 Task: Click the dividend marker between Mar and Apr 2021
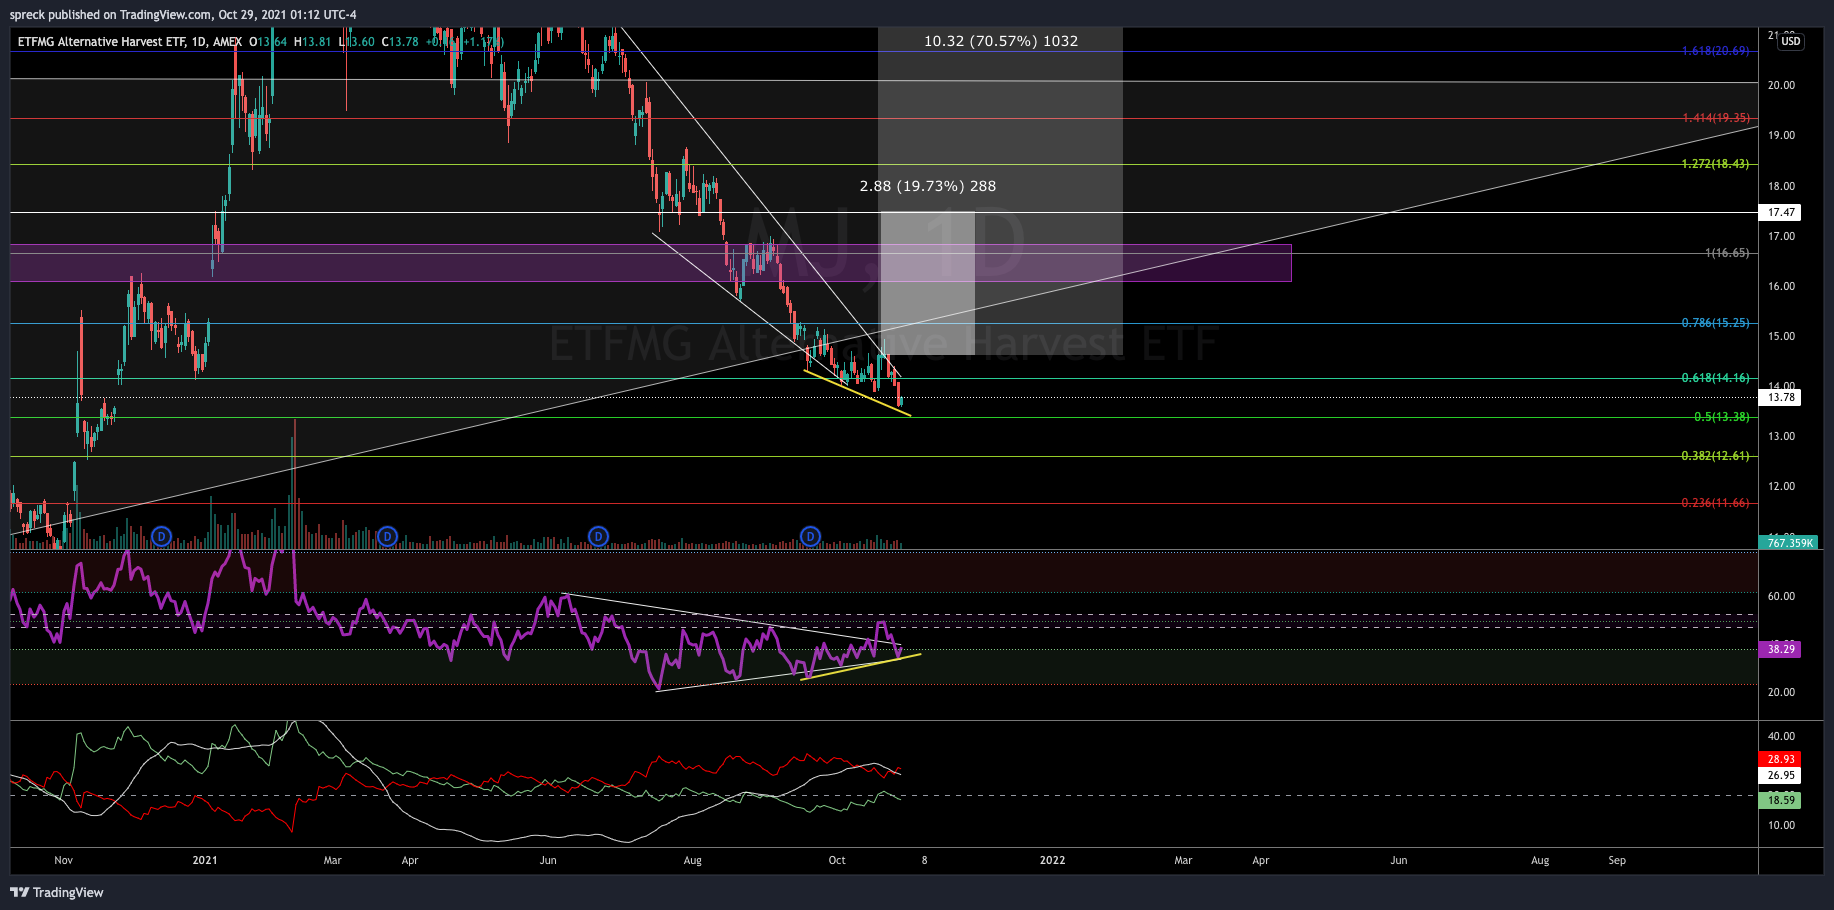pyautogui.click(x=387, y=537)
